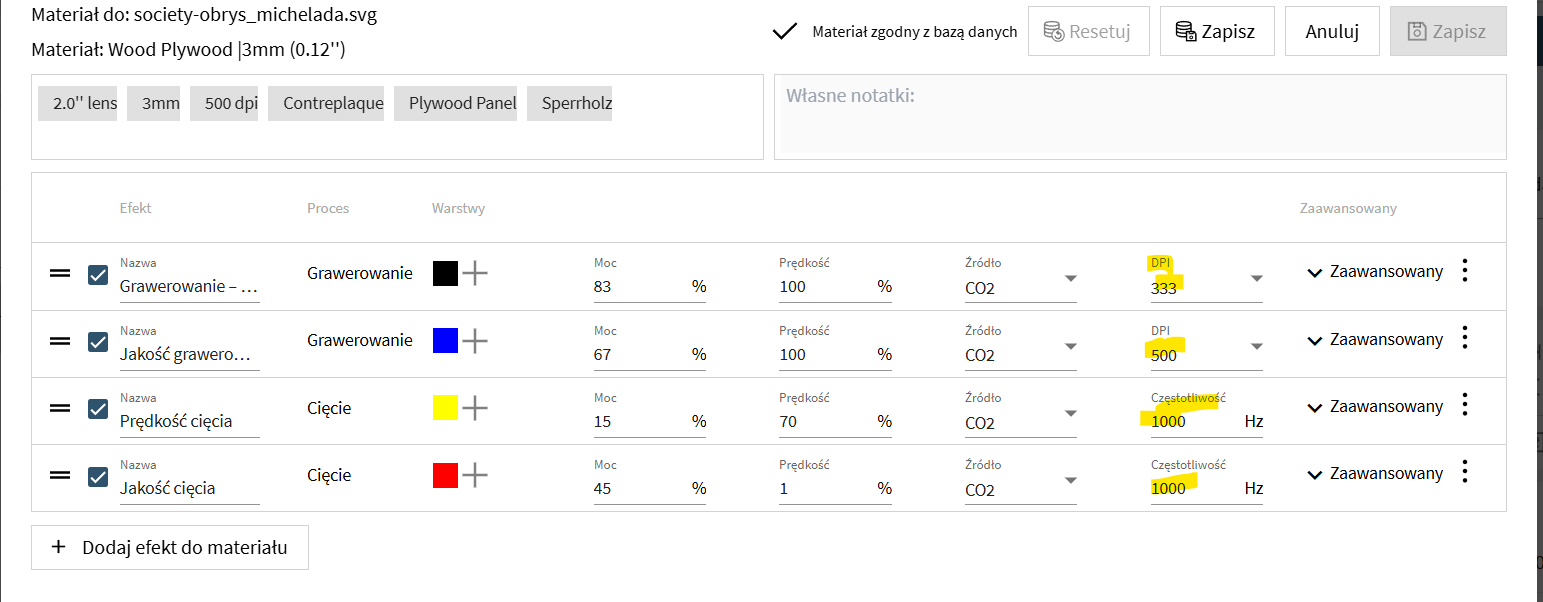The image size is (1543, 602).
Task: Click the Własne notatki notes field
Action: 1140,117
